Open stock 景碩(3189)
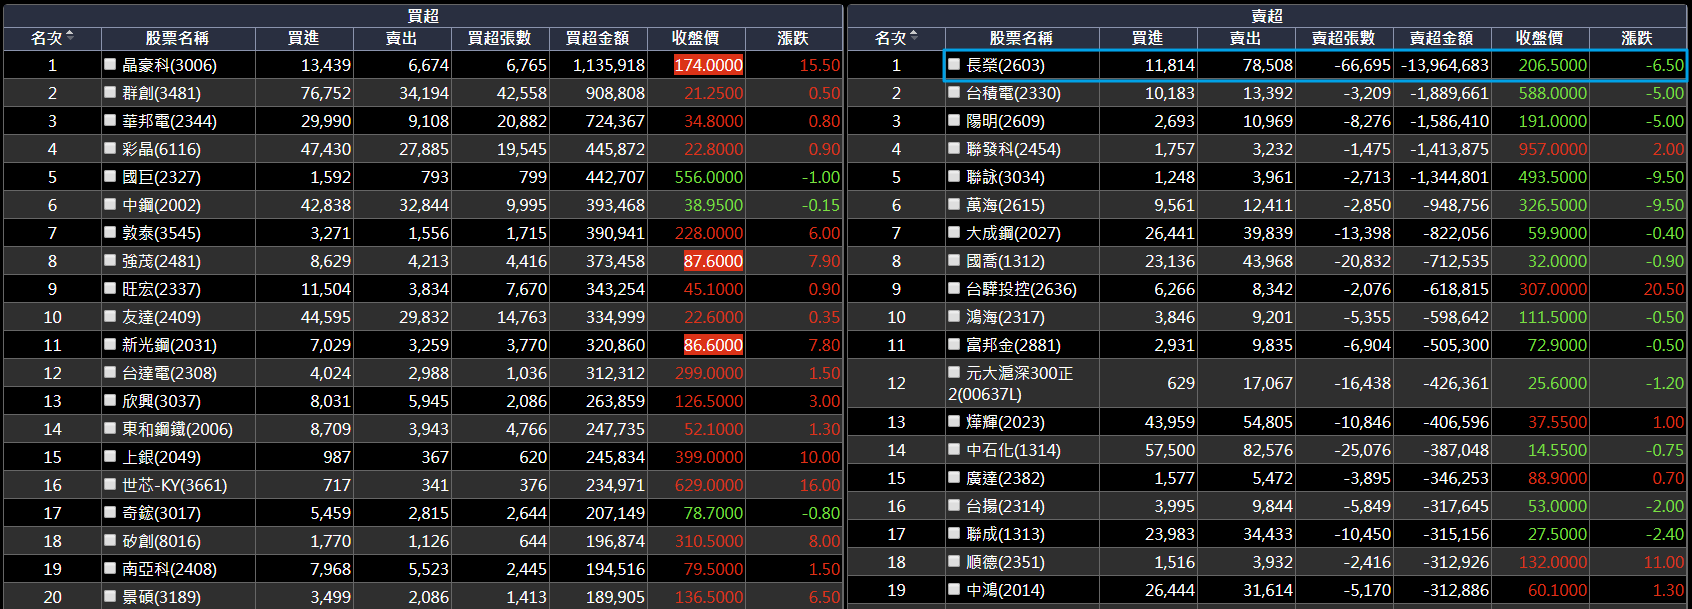This screenshot has width=1692, height=609. (x=161, y=597)
